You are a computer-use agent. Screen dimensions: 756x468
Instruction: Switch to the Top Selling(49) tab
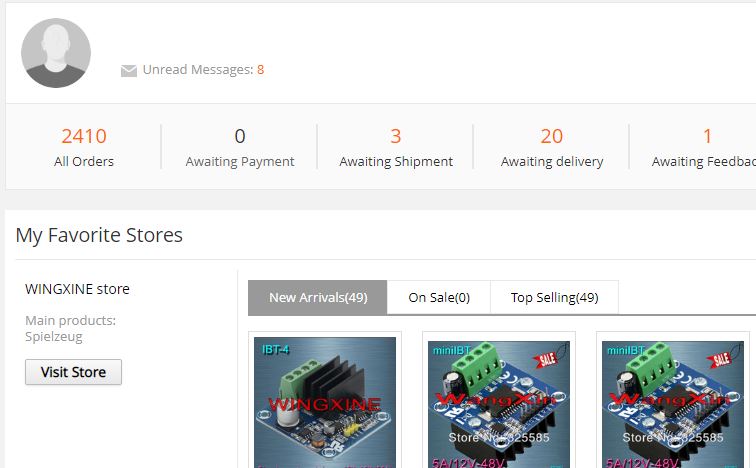click(554, 297)
